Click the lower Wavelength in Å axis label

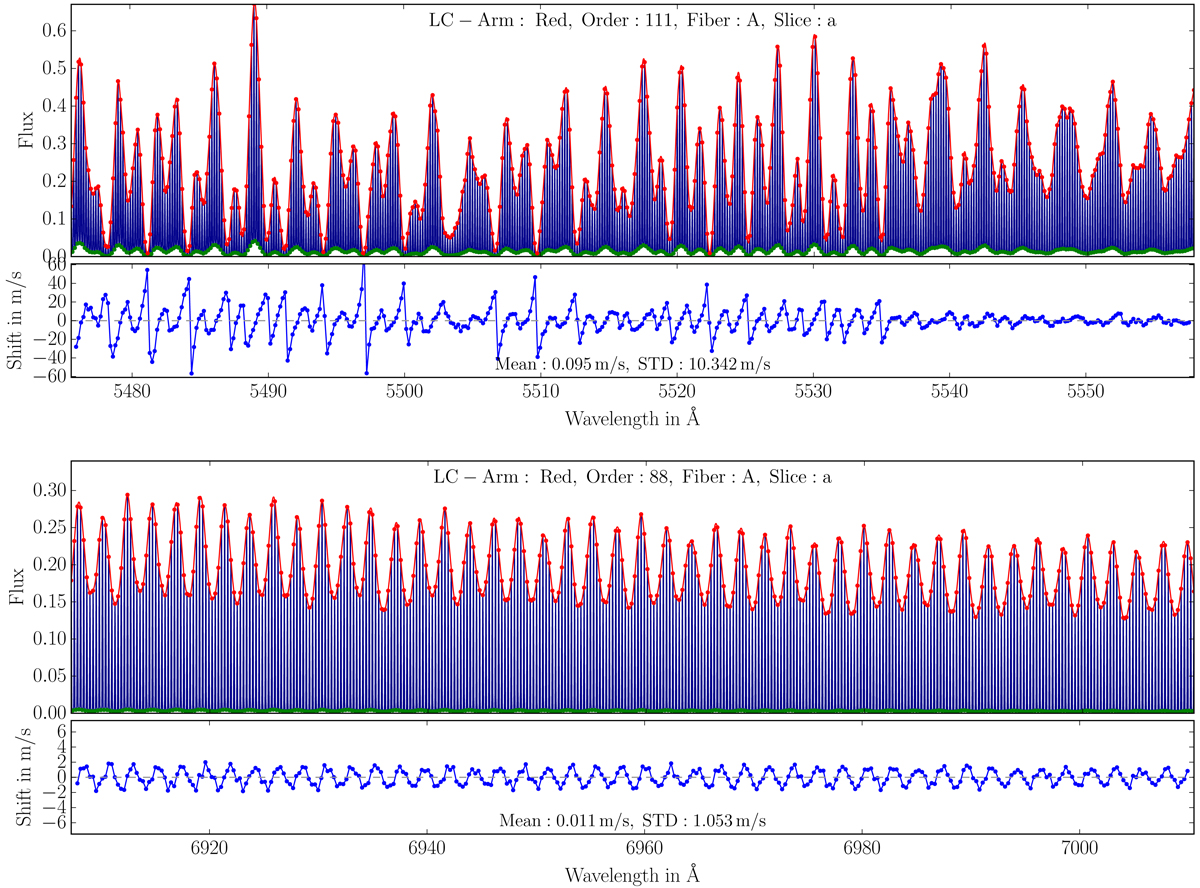pos(634,874)
